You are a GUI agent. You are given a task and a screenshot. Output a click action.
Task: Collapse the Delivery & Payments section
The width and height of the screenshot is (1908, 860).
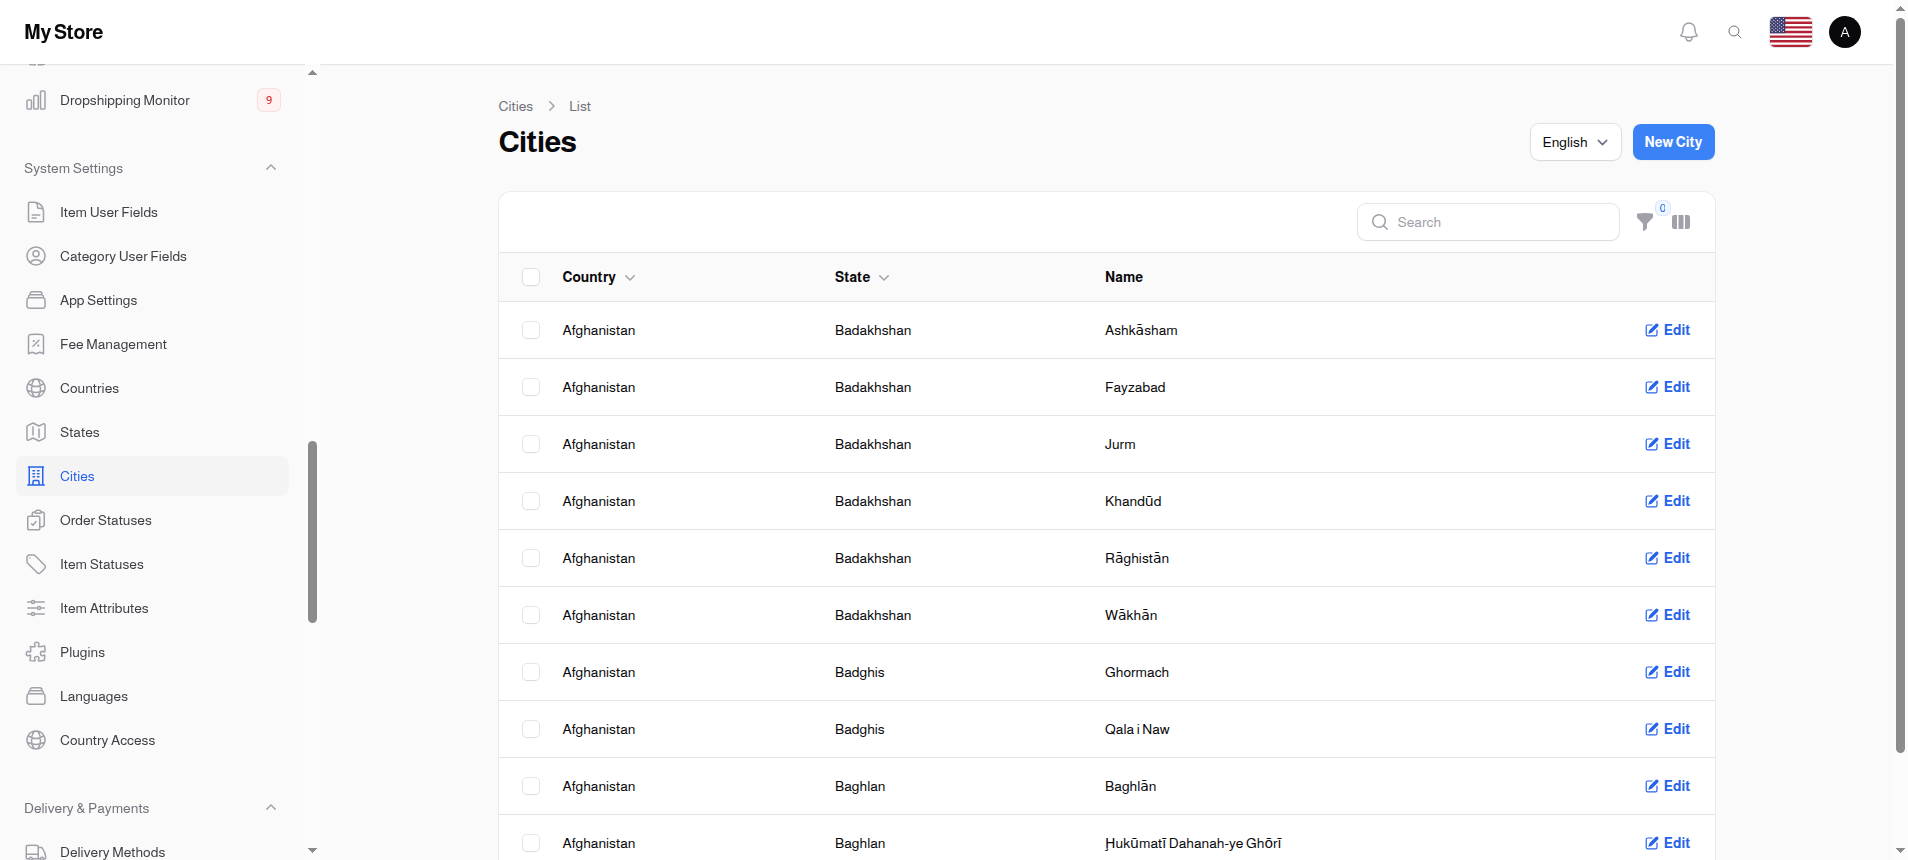(x=271, y=808)
